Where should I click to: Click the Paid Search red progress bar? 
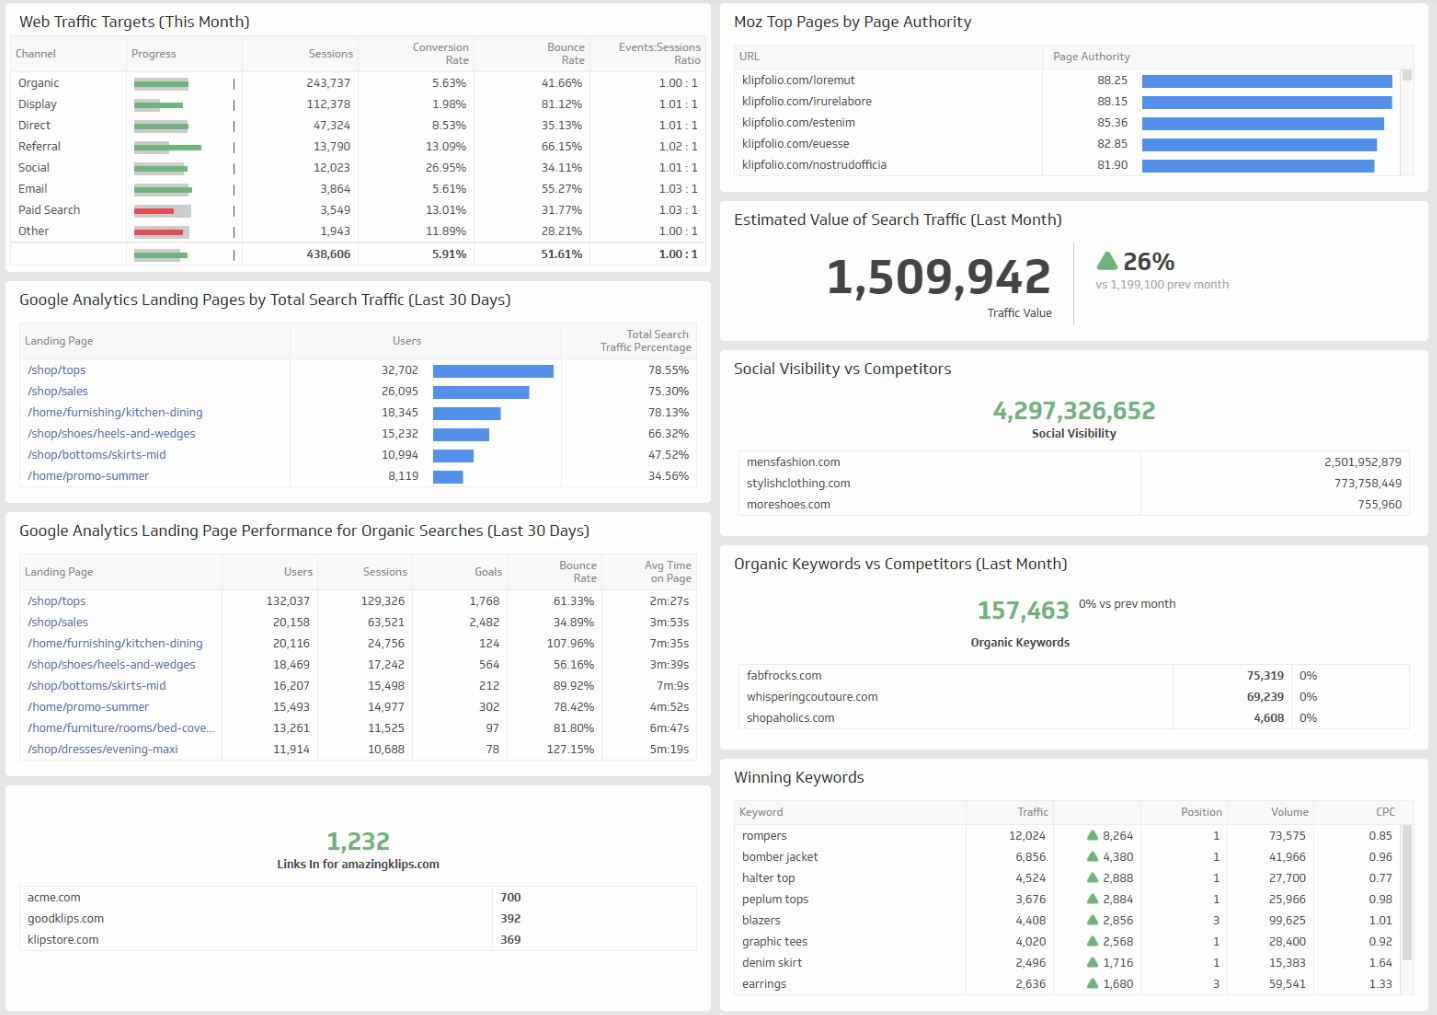(x=162, y=211)
